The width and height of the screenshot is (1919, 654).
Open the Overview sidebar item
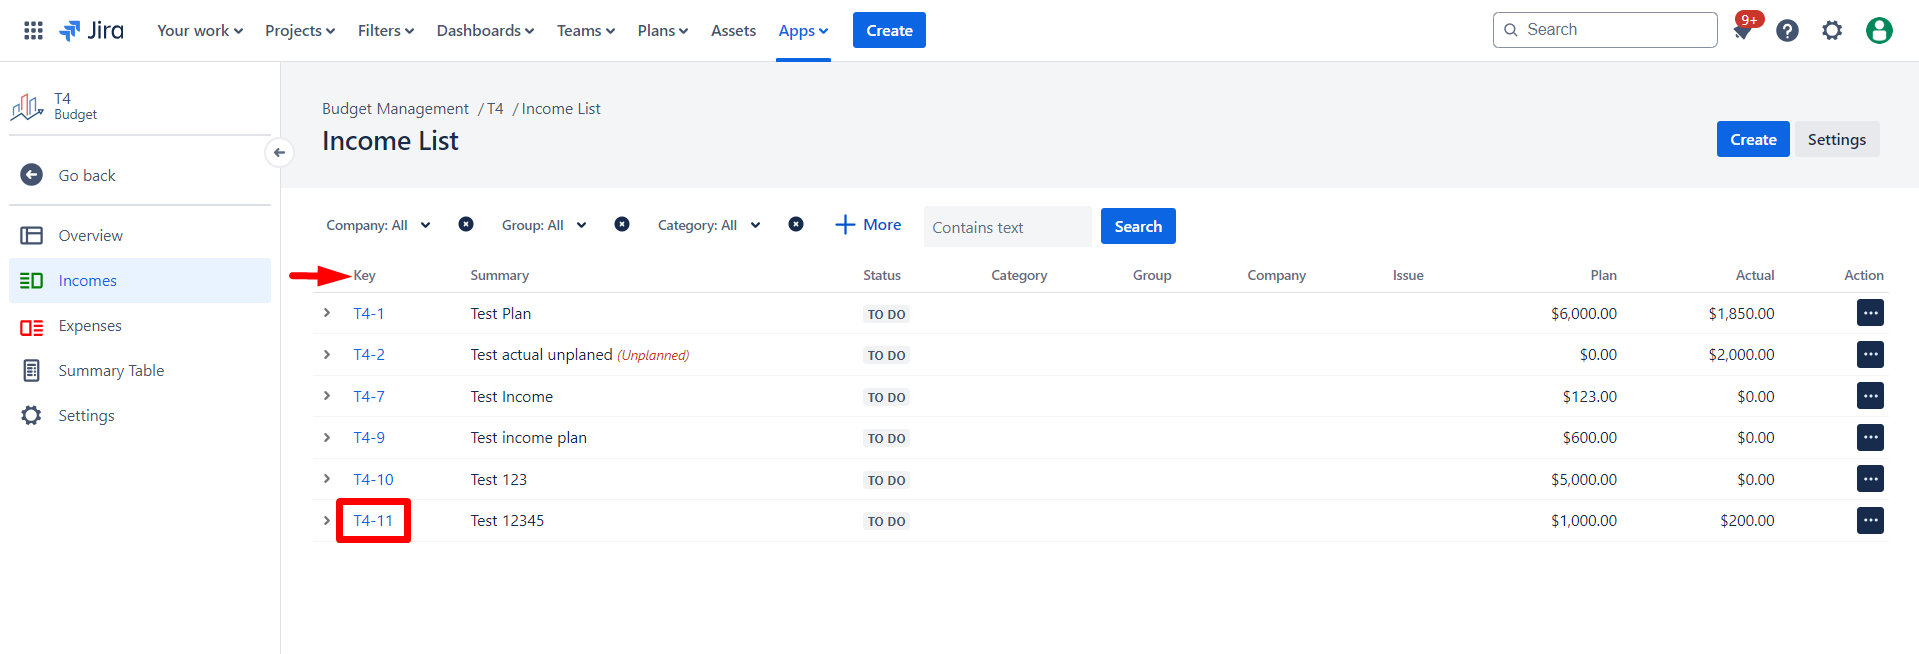(x=140, y=235)
